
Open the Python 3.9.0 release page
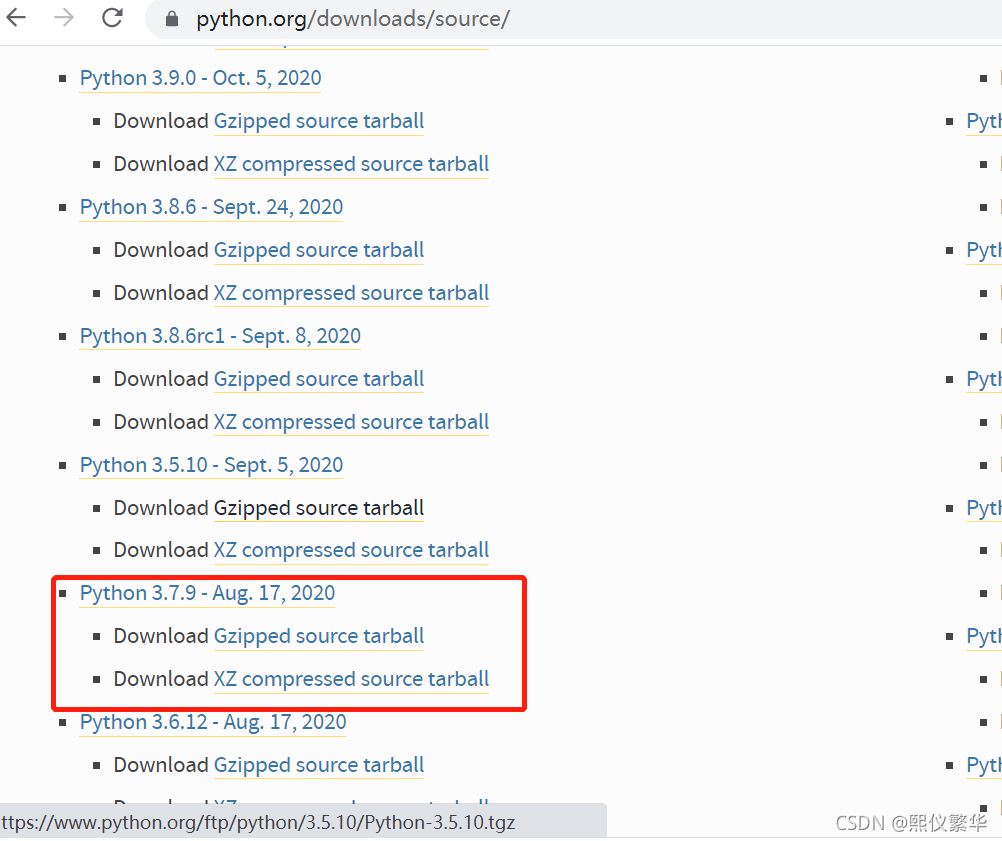click(x=199, y=78)
